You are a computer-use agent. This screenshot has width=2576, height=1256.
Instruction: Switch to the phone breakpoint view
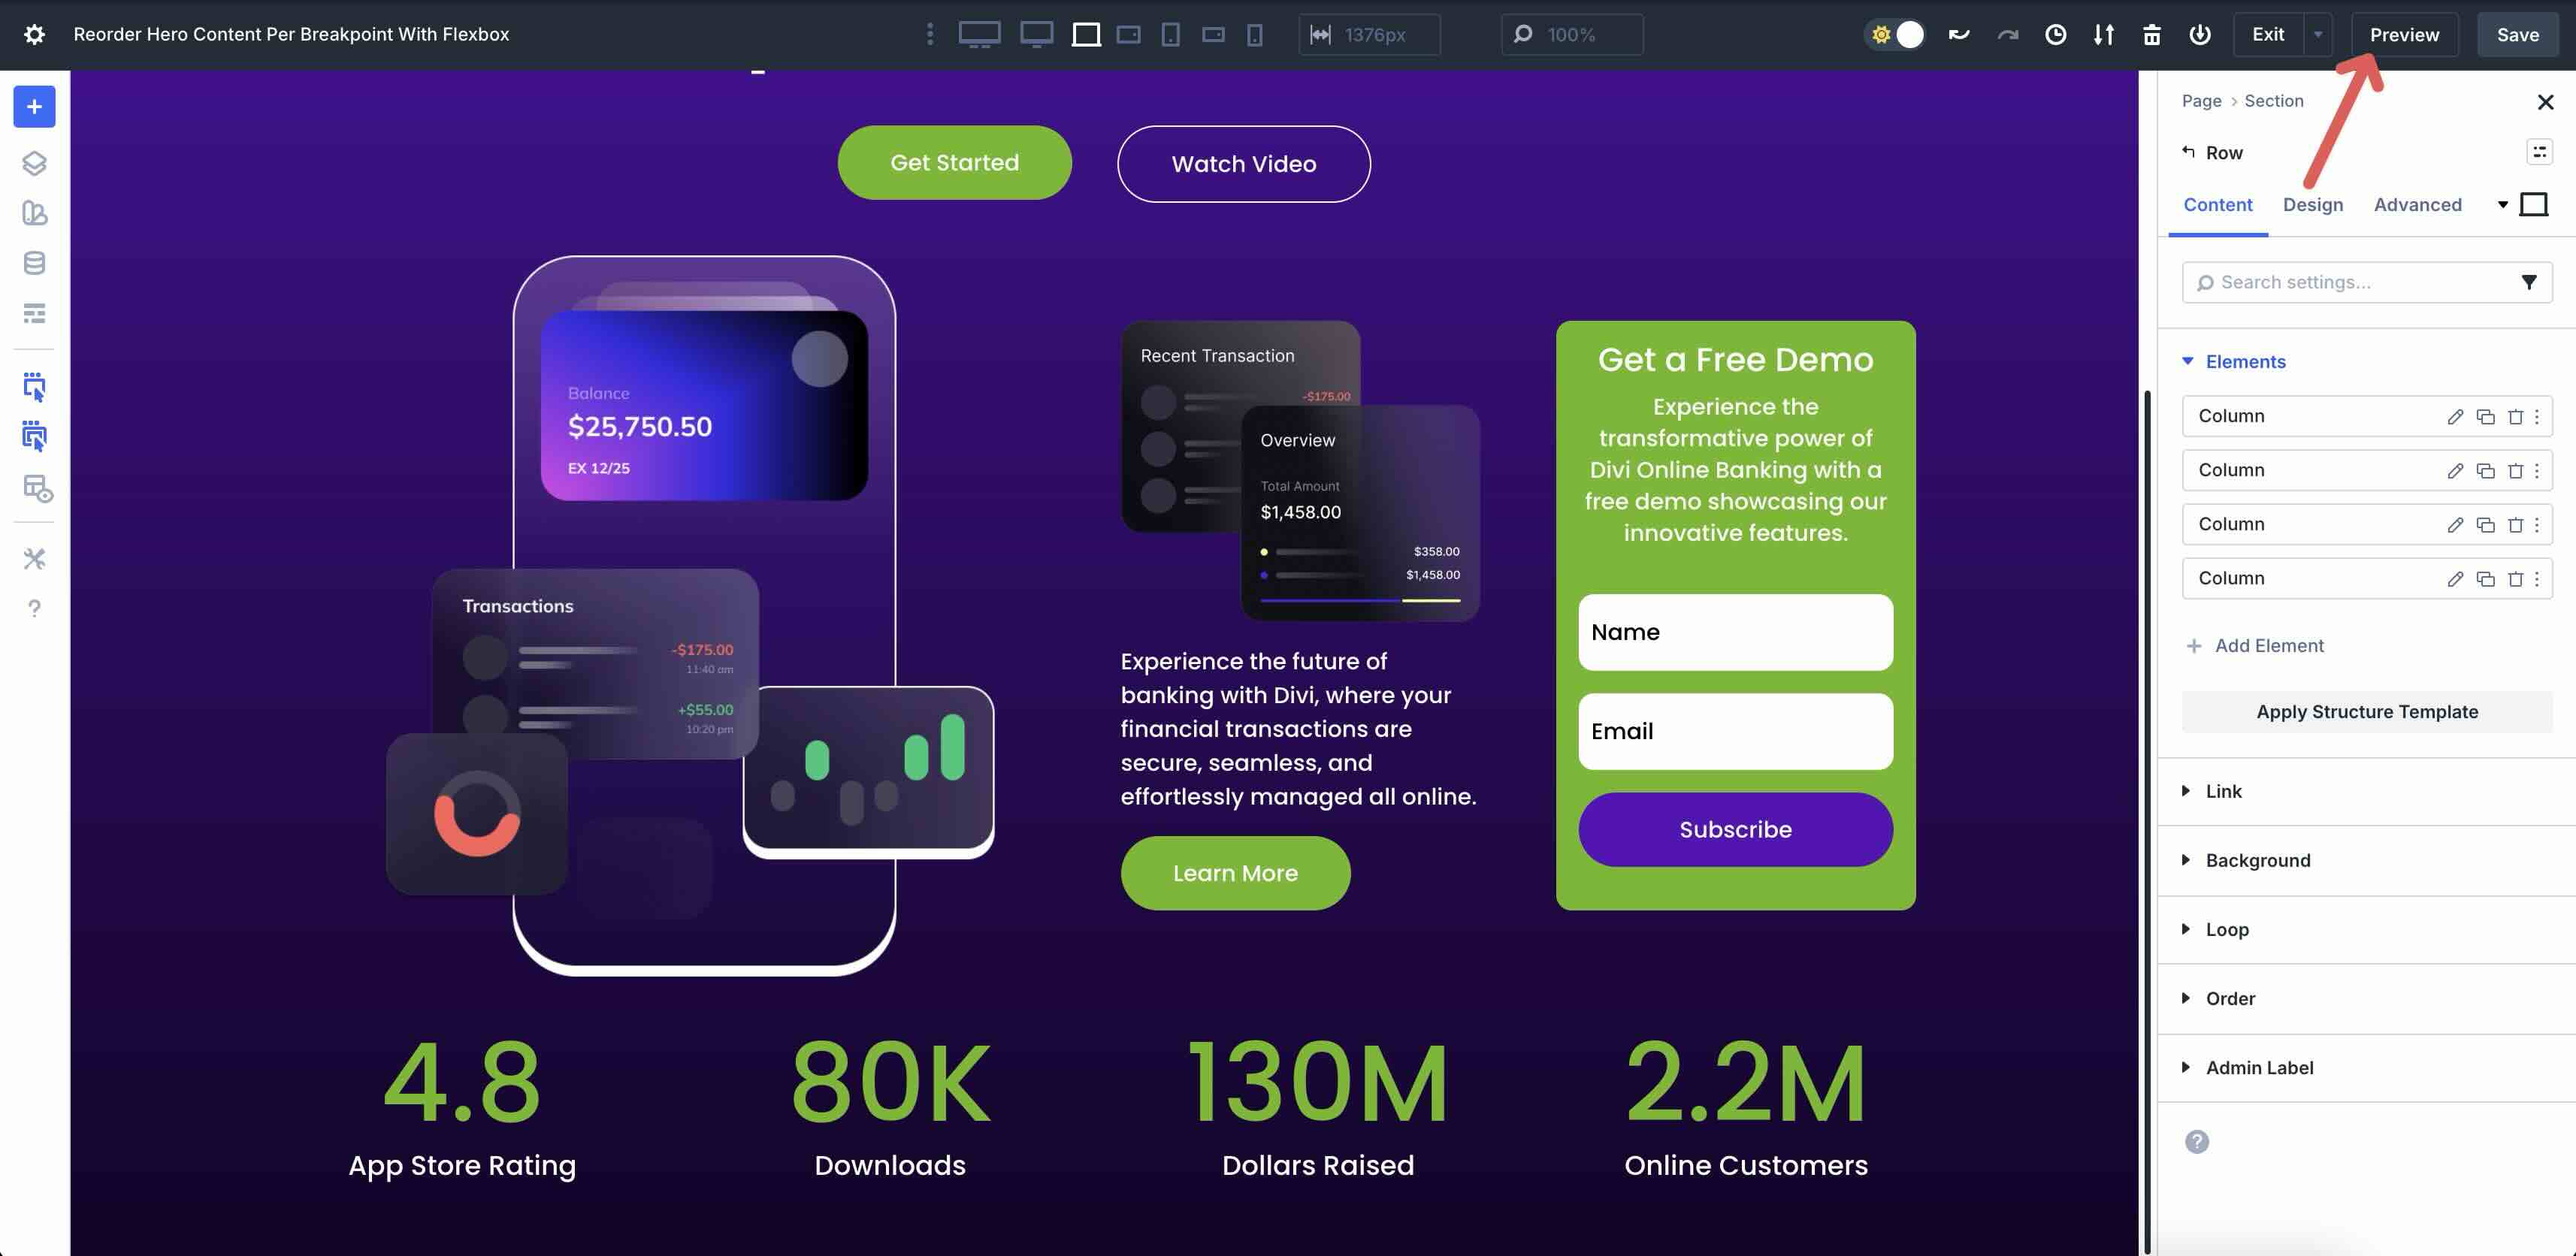[x=1253, y=34]
